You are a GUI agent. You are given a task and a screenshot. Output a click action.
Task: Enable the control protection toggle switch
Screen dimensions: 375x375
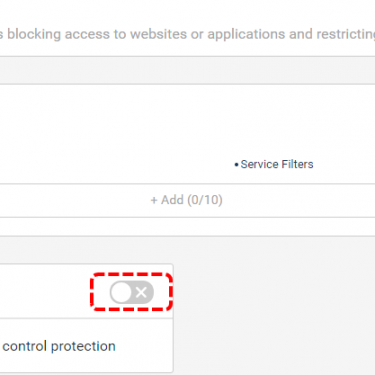click(x=132, y=292)
